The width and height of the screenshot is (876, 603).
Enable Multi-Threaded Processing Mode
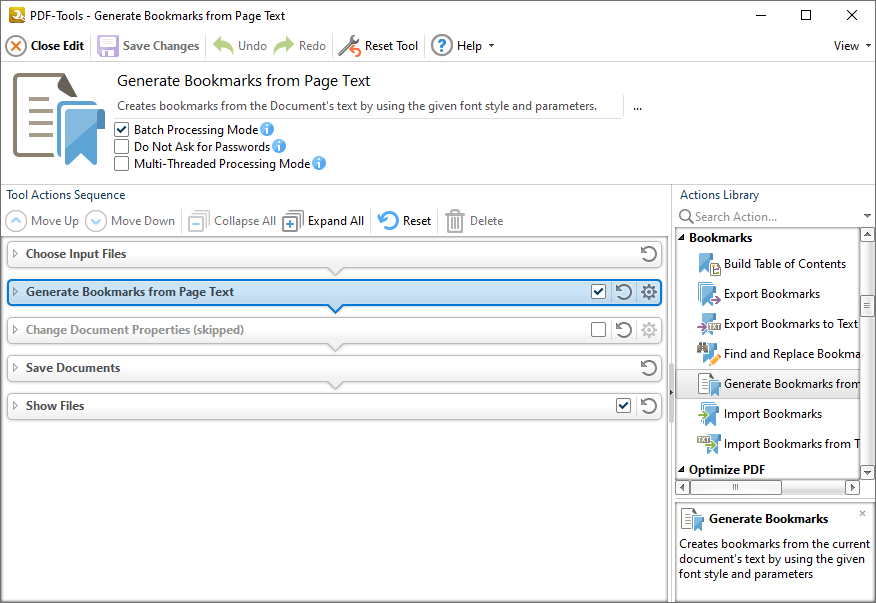122,163
